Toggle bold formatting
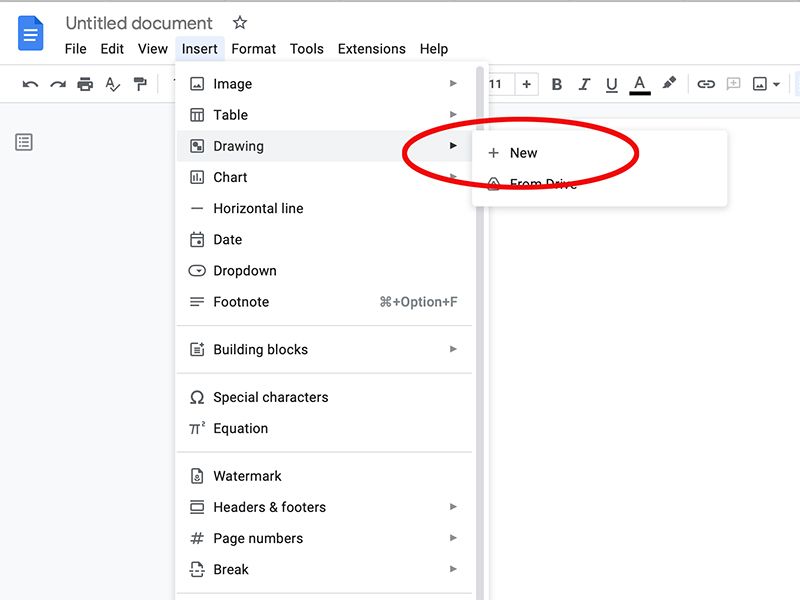The height and width of the screenshot is (600, 800). [x=556, y=84]
